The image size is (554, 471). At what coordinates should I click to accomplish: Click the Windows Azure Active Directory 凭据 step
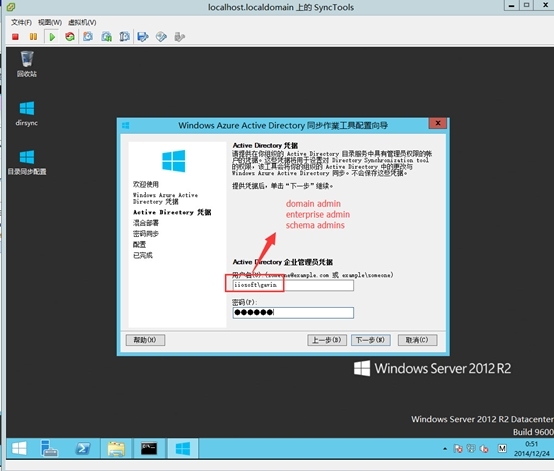click(165, 198)
